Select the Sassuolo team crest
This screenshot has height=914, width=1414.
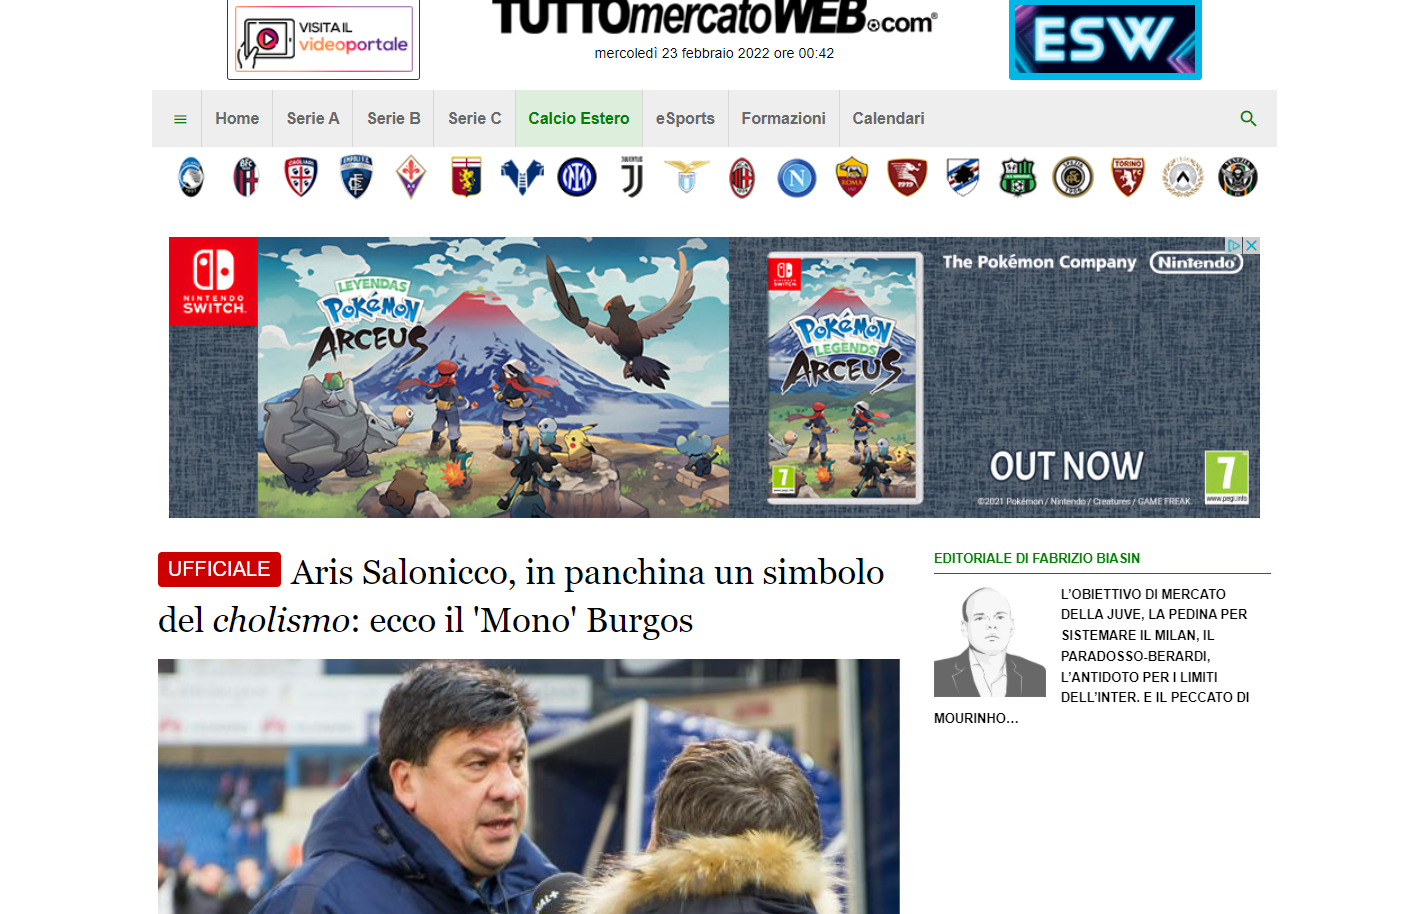(x=1018, y=177)
